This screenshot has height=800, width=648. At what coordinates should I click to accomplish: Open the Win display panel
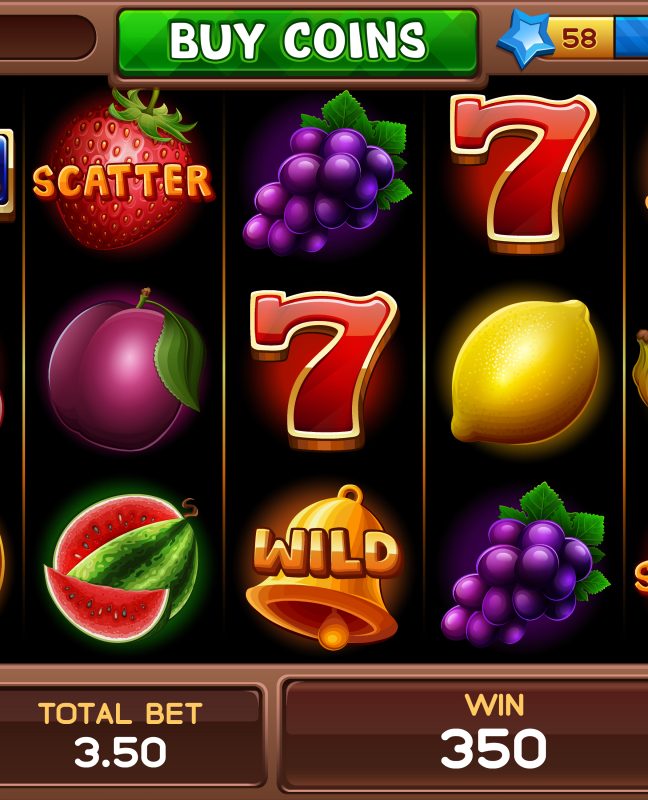464,734
